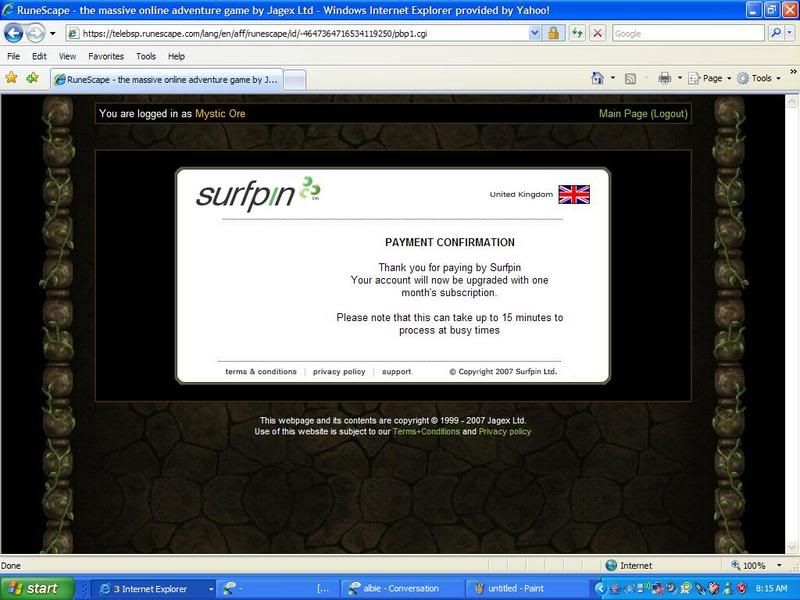Screen dimensions: 800x600
Task: Open the Favorites menu
Action: (106, 56)
